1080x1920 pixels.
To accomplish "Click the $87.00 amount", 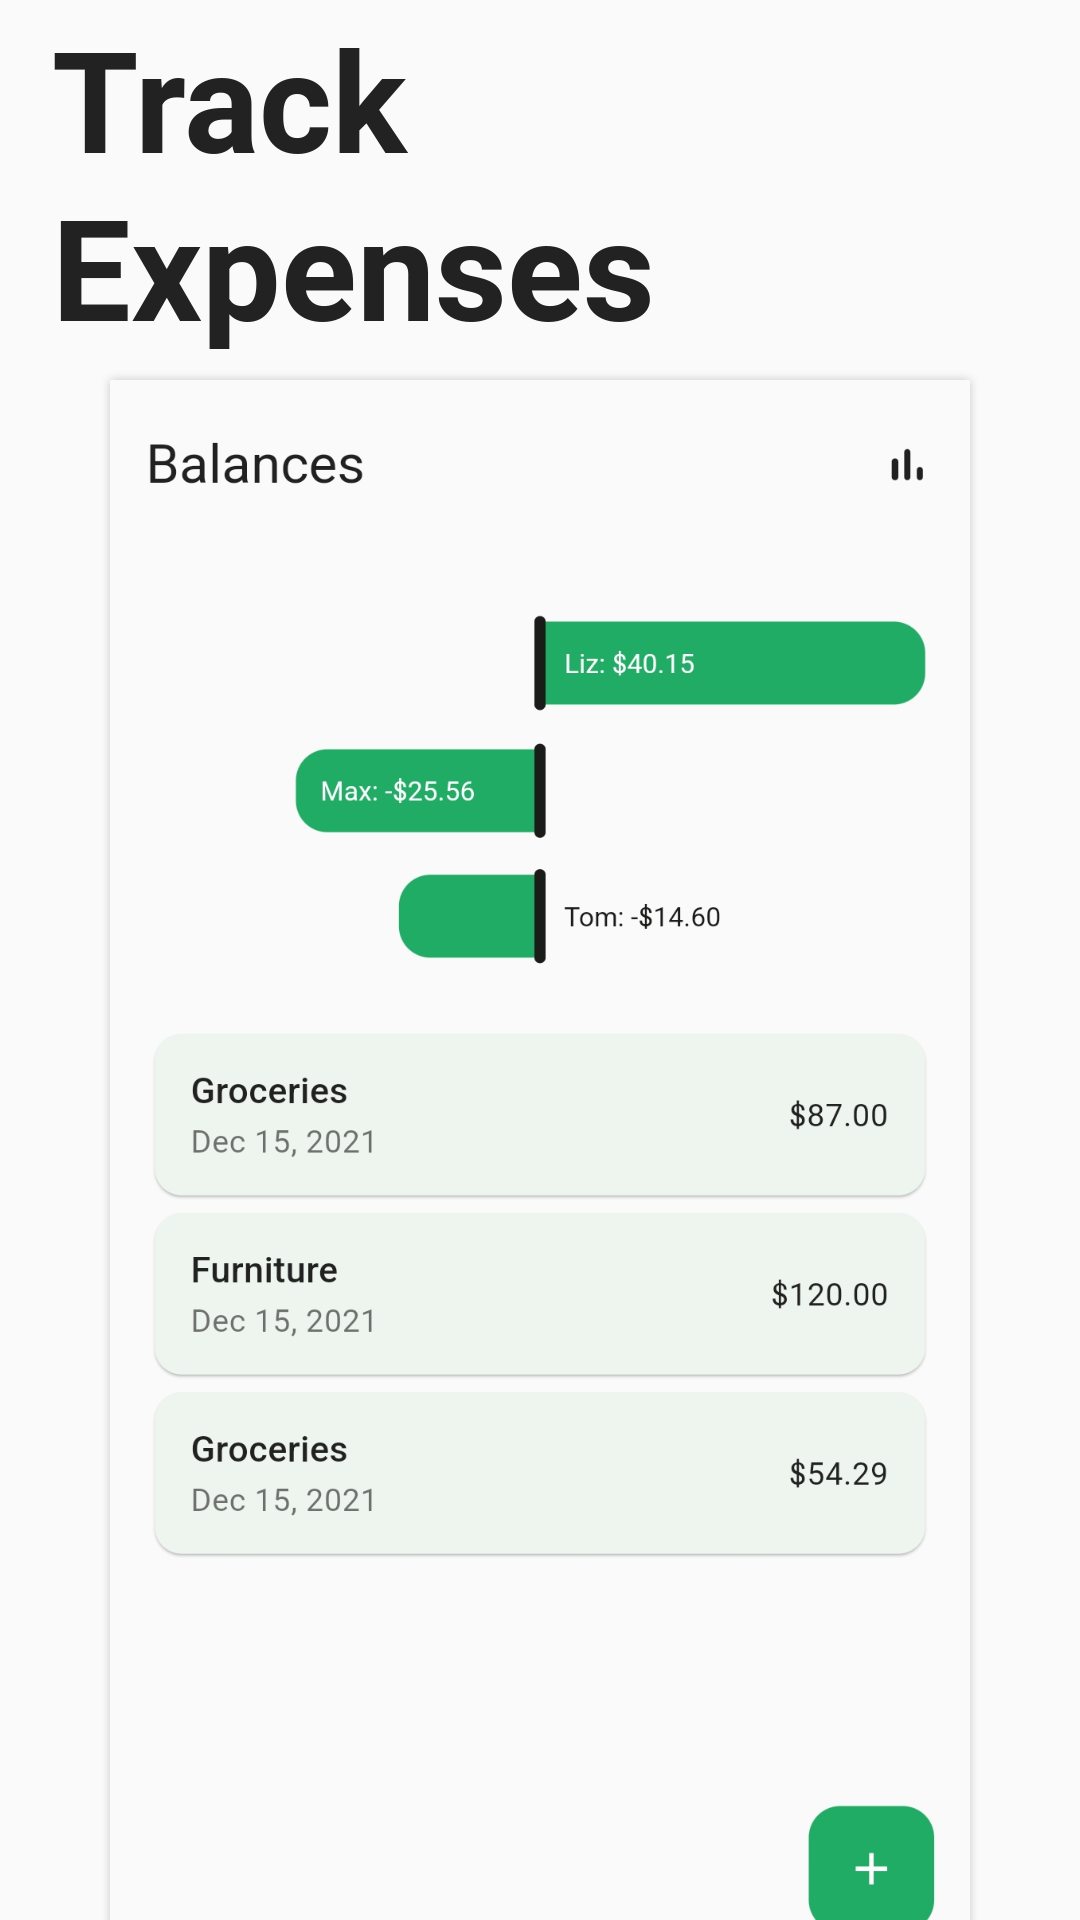I will [x=838, y=1115].
